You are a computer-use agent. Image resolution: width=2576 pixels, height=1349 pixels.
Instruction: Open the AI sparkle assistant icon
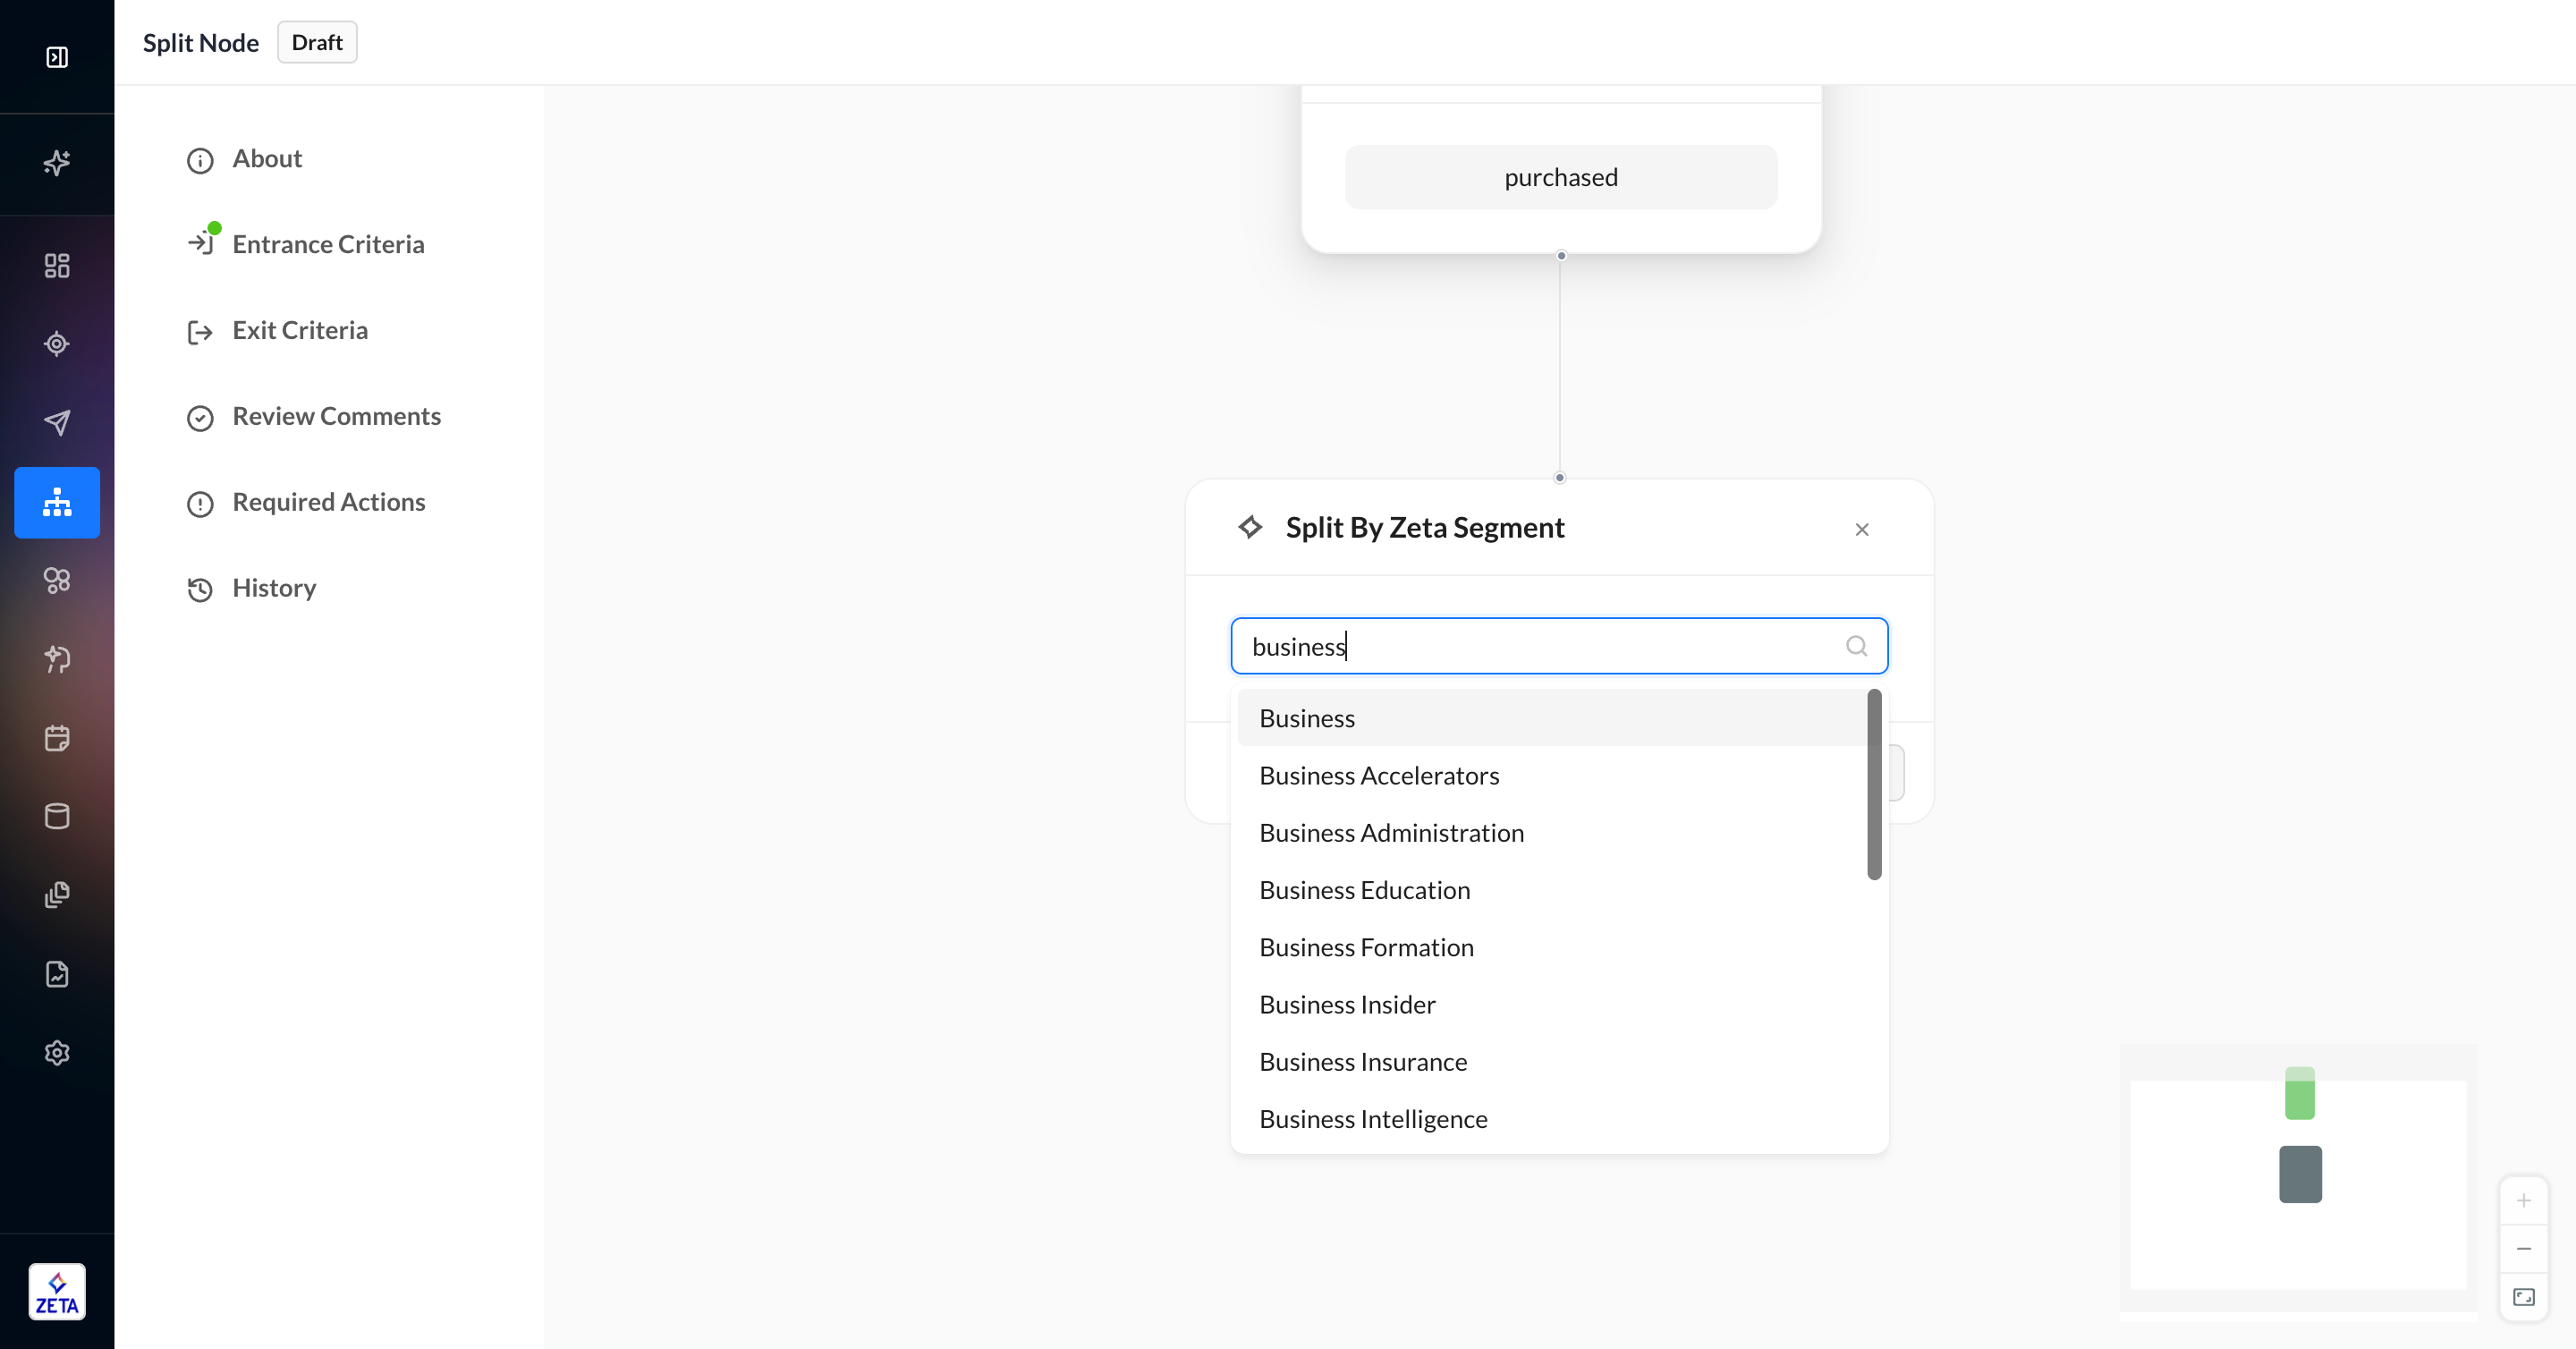click(57, 162)
